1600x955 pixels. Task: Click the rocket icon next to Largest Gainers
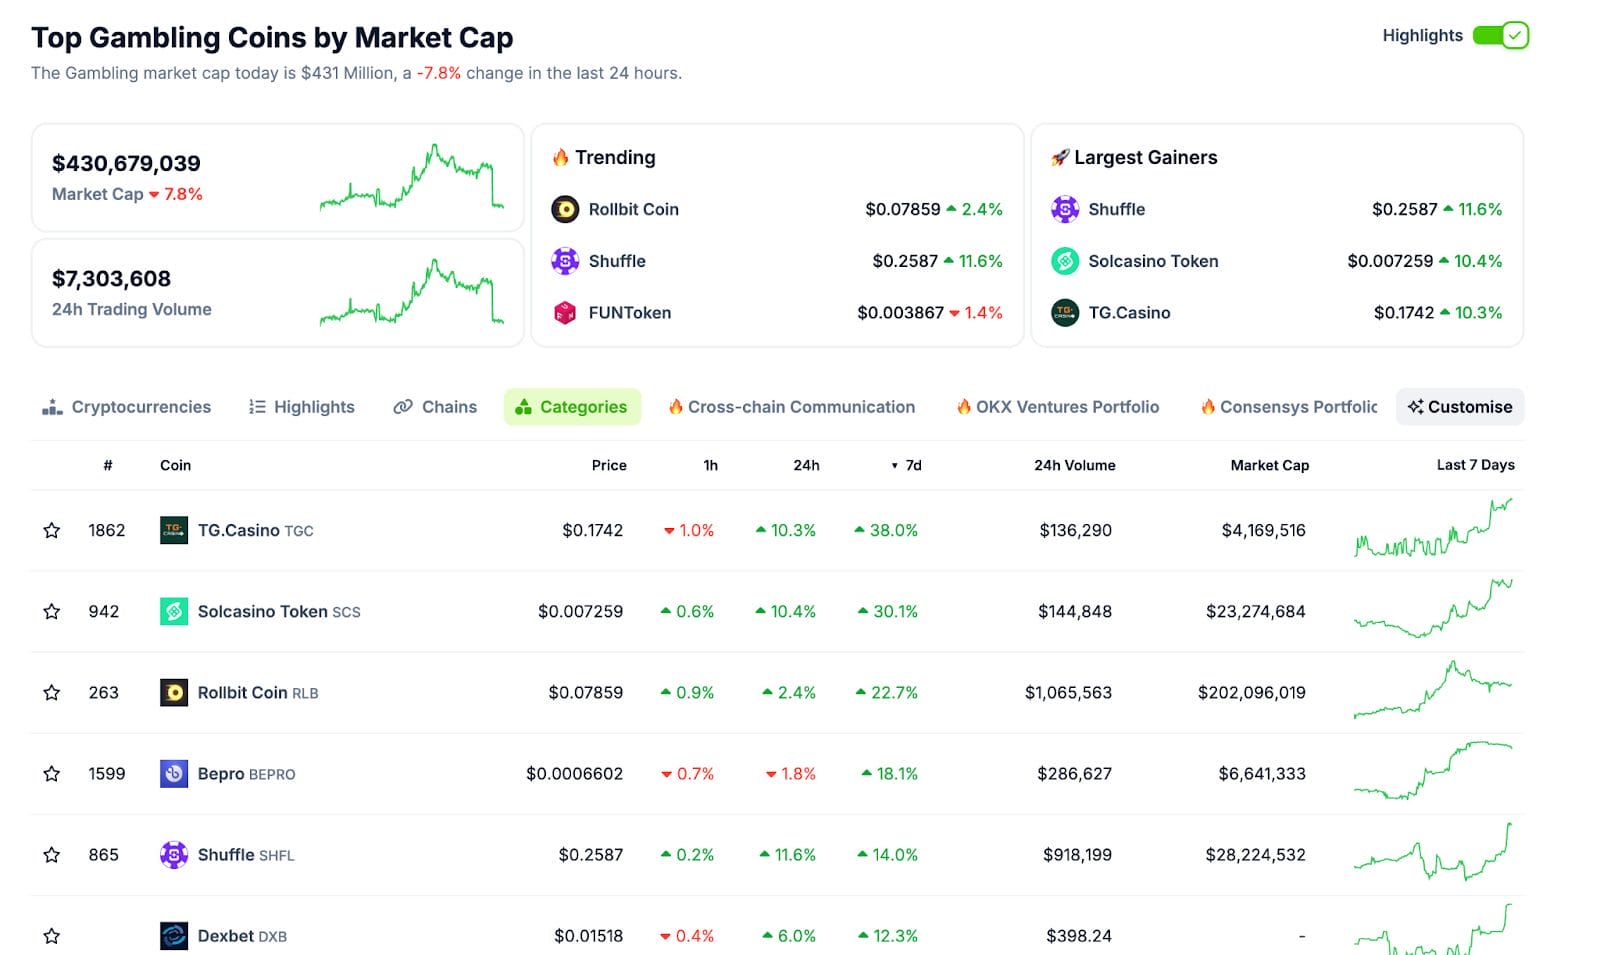click(1062, 156)
